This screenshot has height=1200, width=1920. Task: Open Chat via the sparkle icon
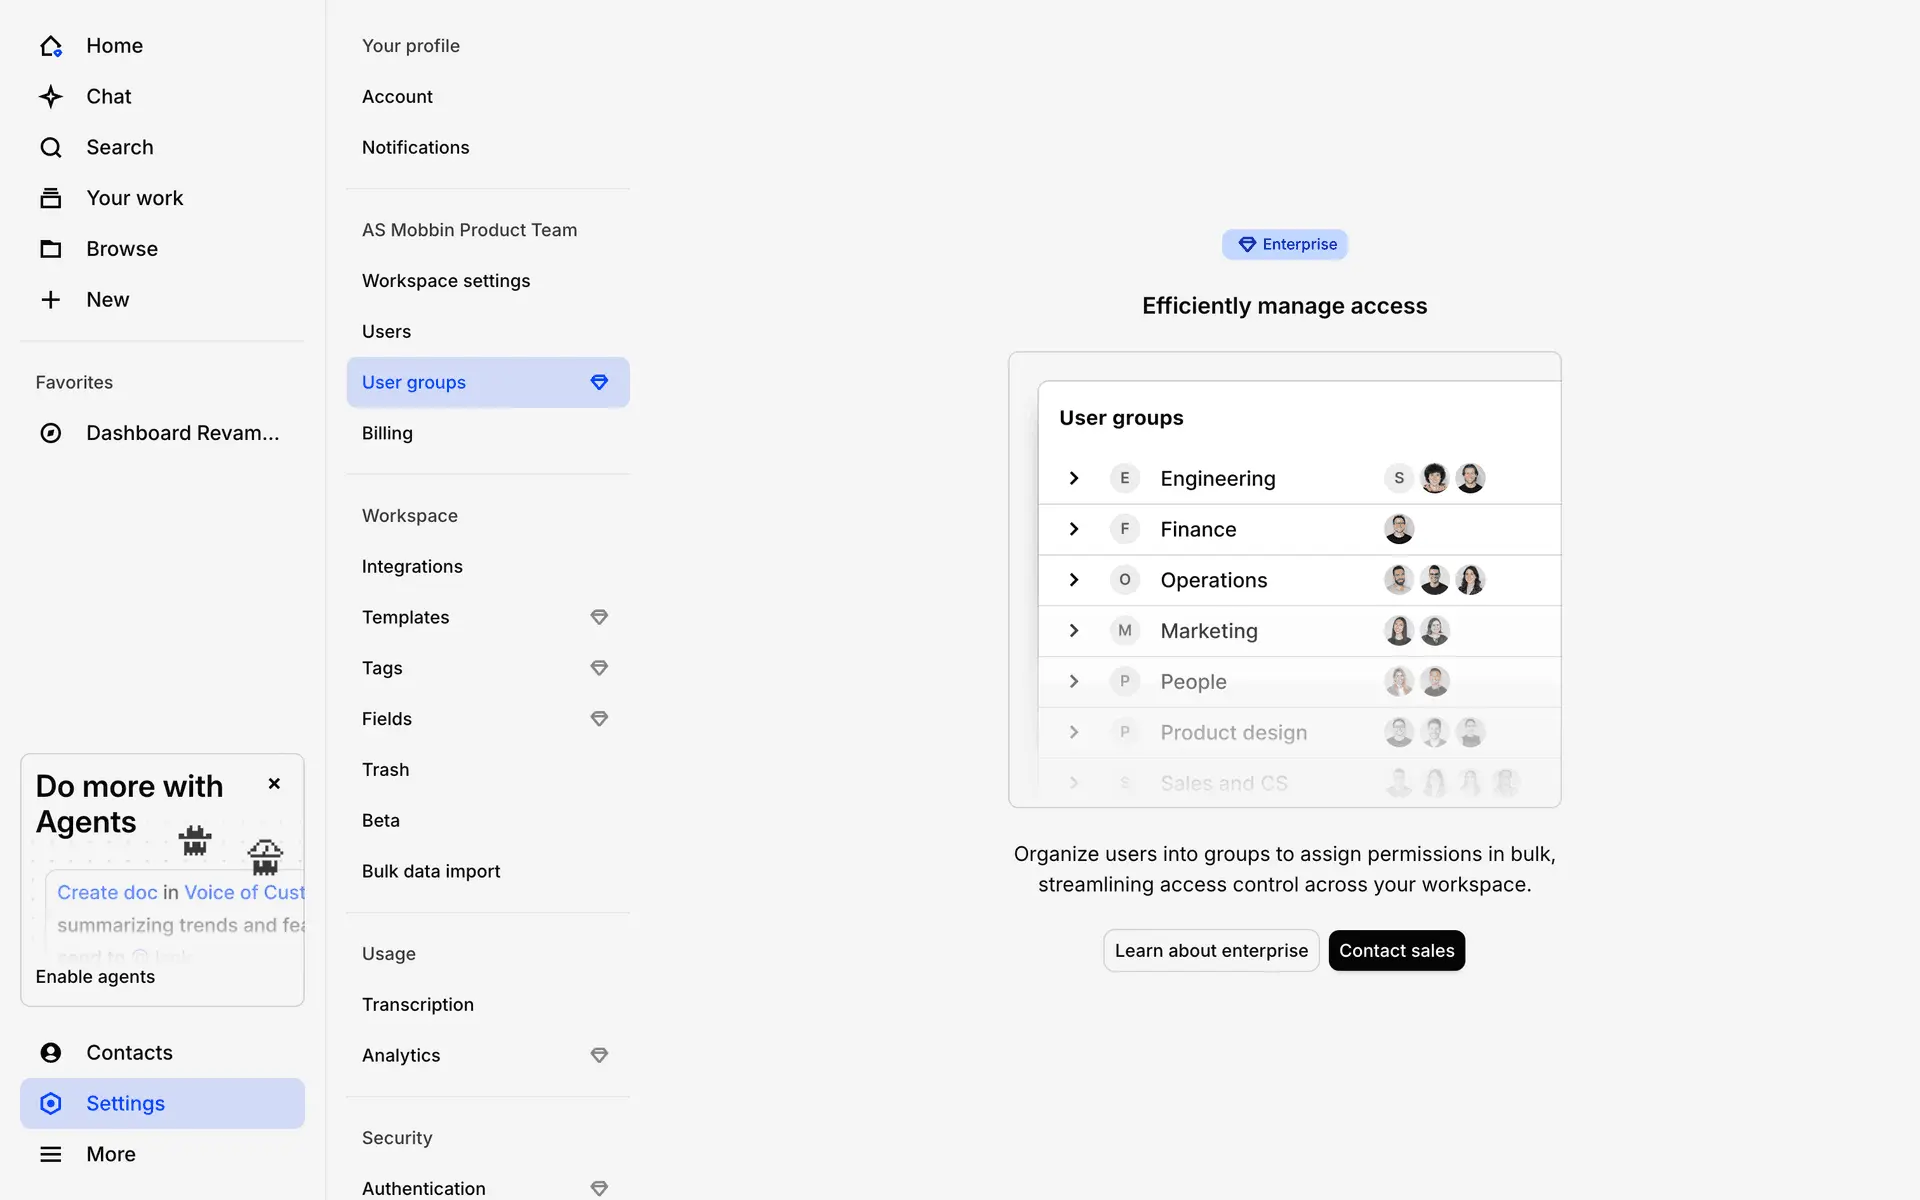(51, 97)
